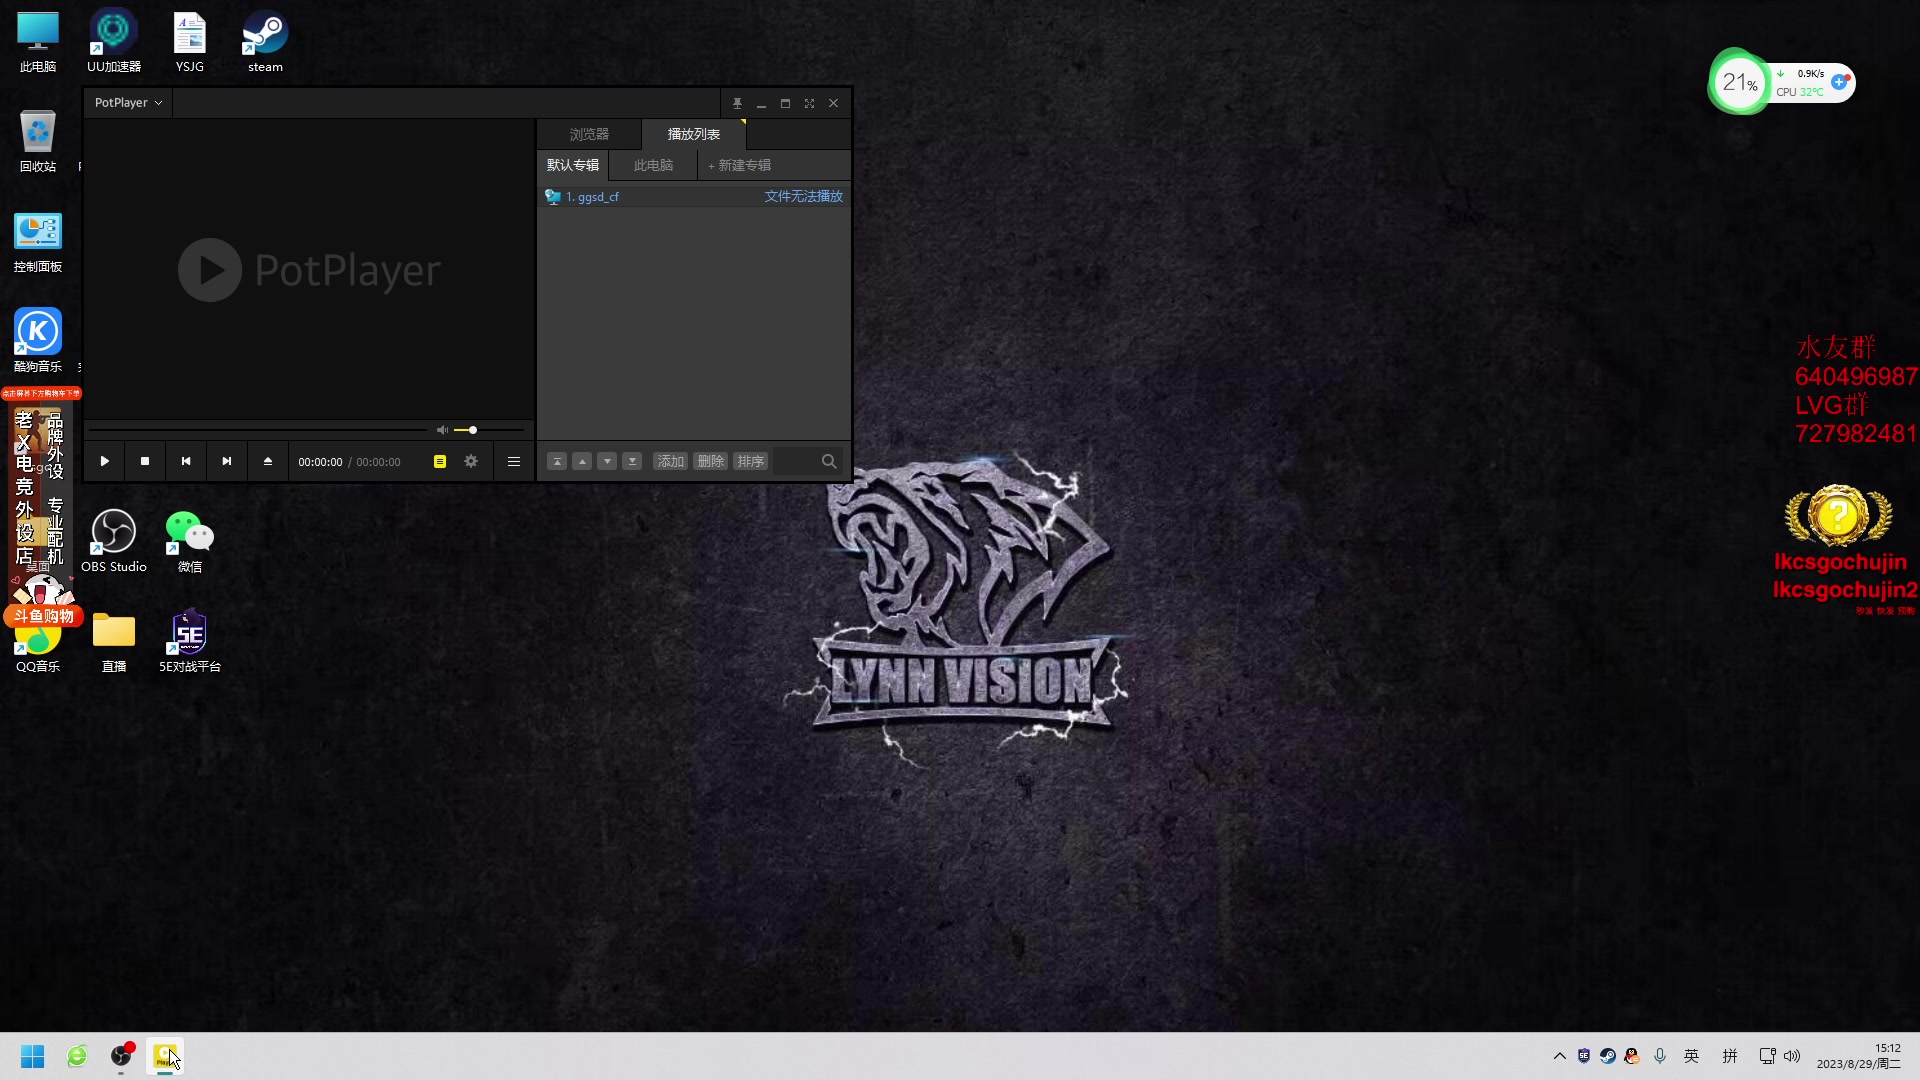
Task: Click the PotPlayer taskbar icon
Action: (x=165, y=1056)
